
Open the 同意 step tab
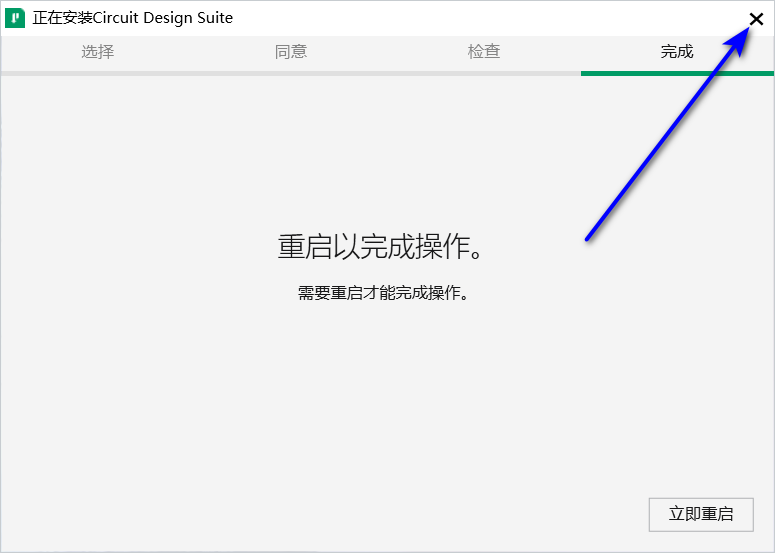pyautogui.click(x=291, y=51)
